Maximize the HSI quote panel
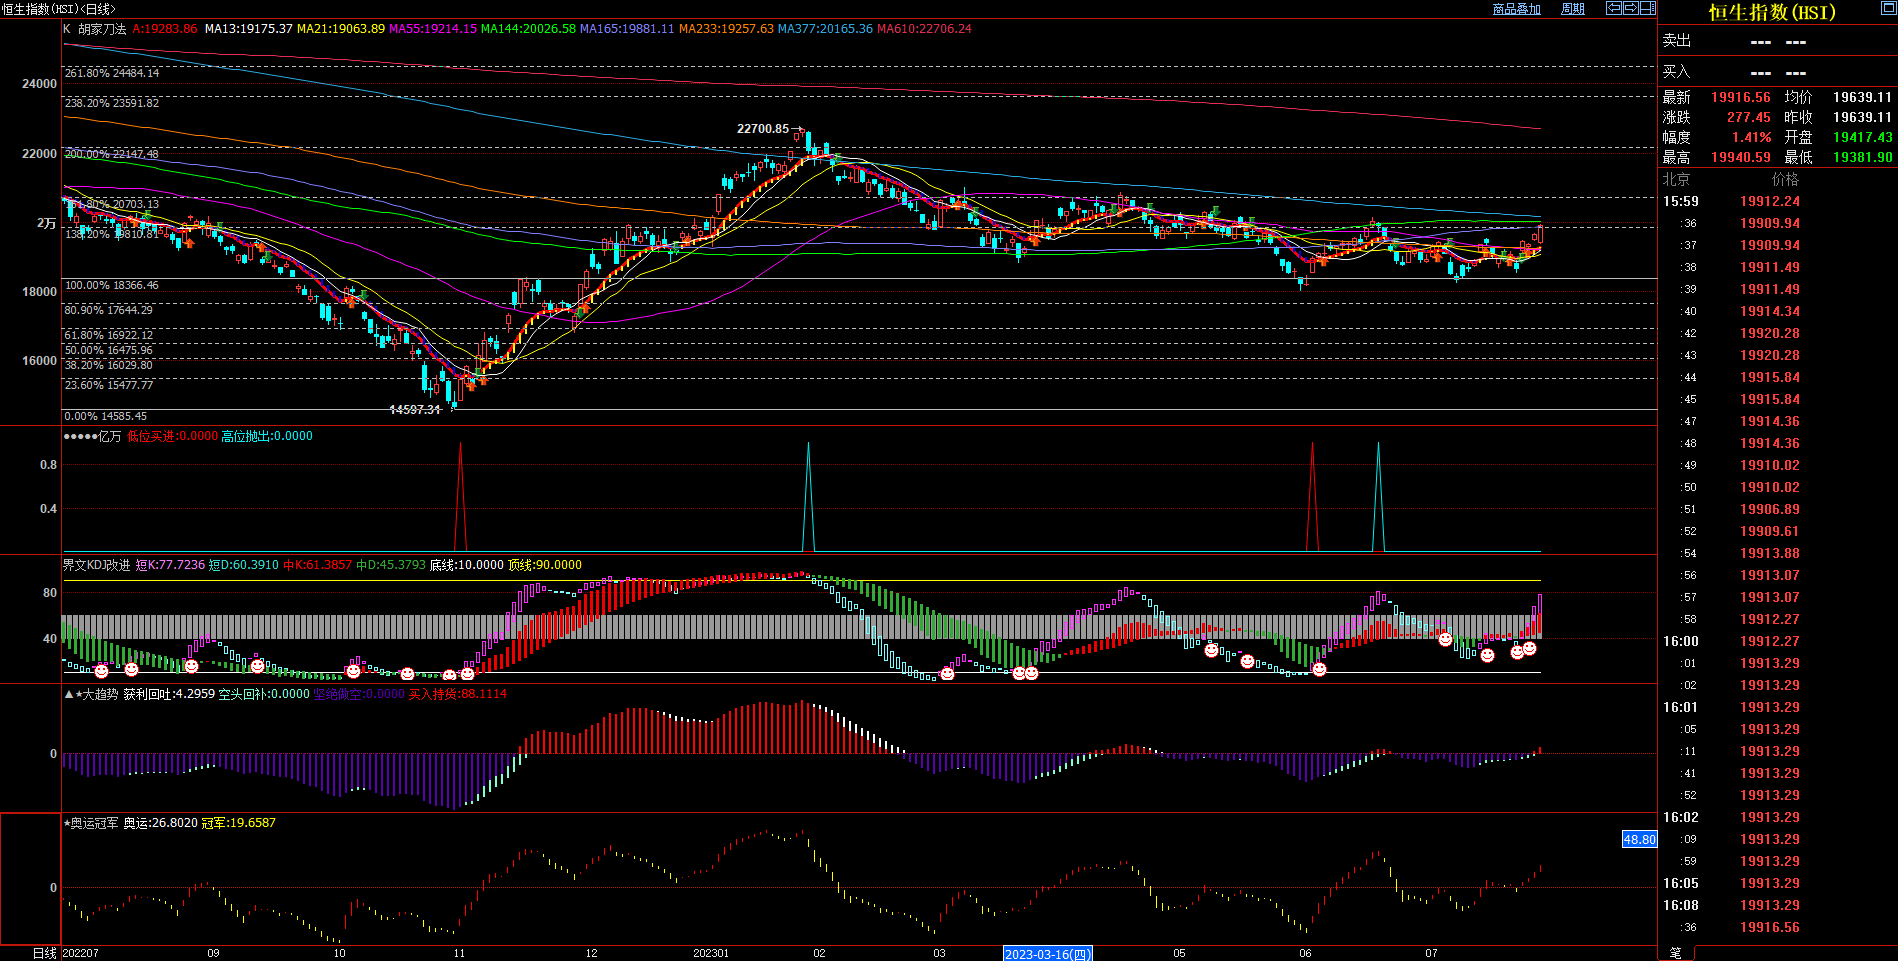Screen dimensions: 1898x961 click(1888, 8)
